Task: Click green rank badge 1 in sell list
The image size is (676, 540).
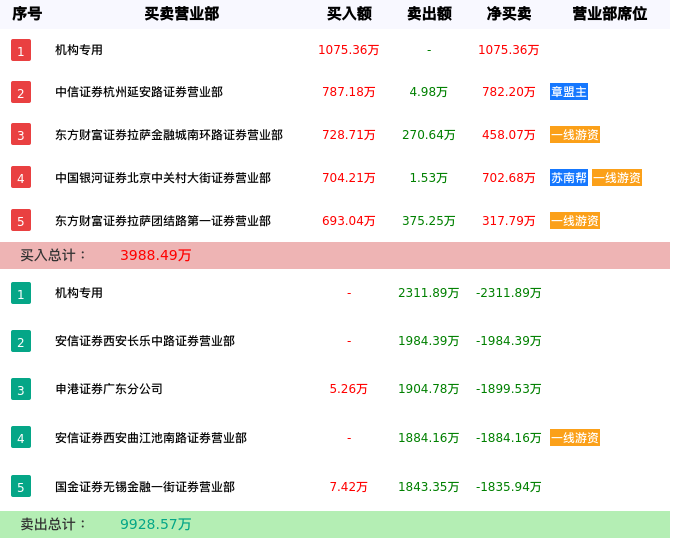Action: [21, 293]
